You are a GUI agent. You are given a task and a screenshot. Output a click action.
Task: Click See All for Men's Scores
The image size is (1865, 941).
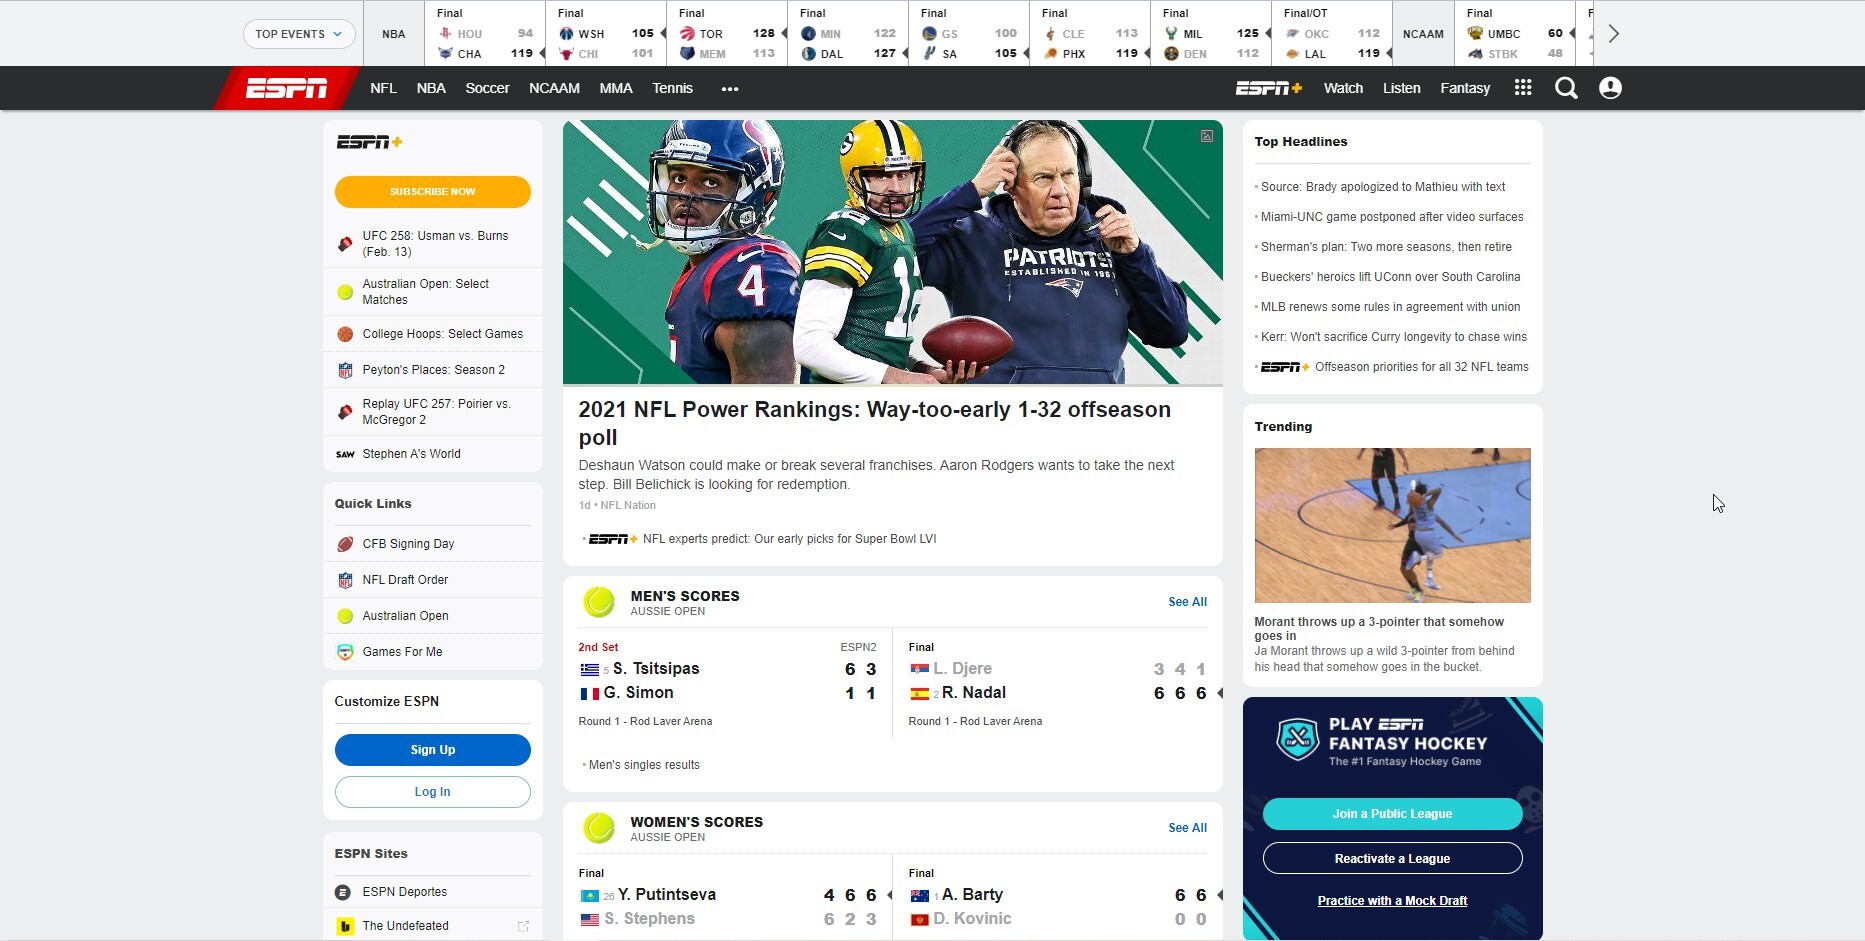[1187, 602]
